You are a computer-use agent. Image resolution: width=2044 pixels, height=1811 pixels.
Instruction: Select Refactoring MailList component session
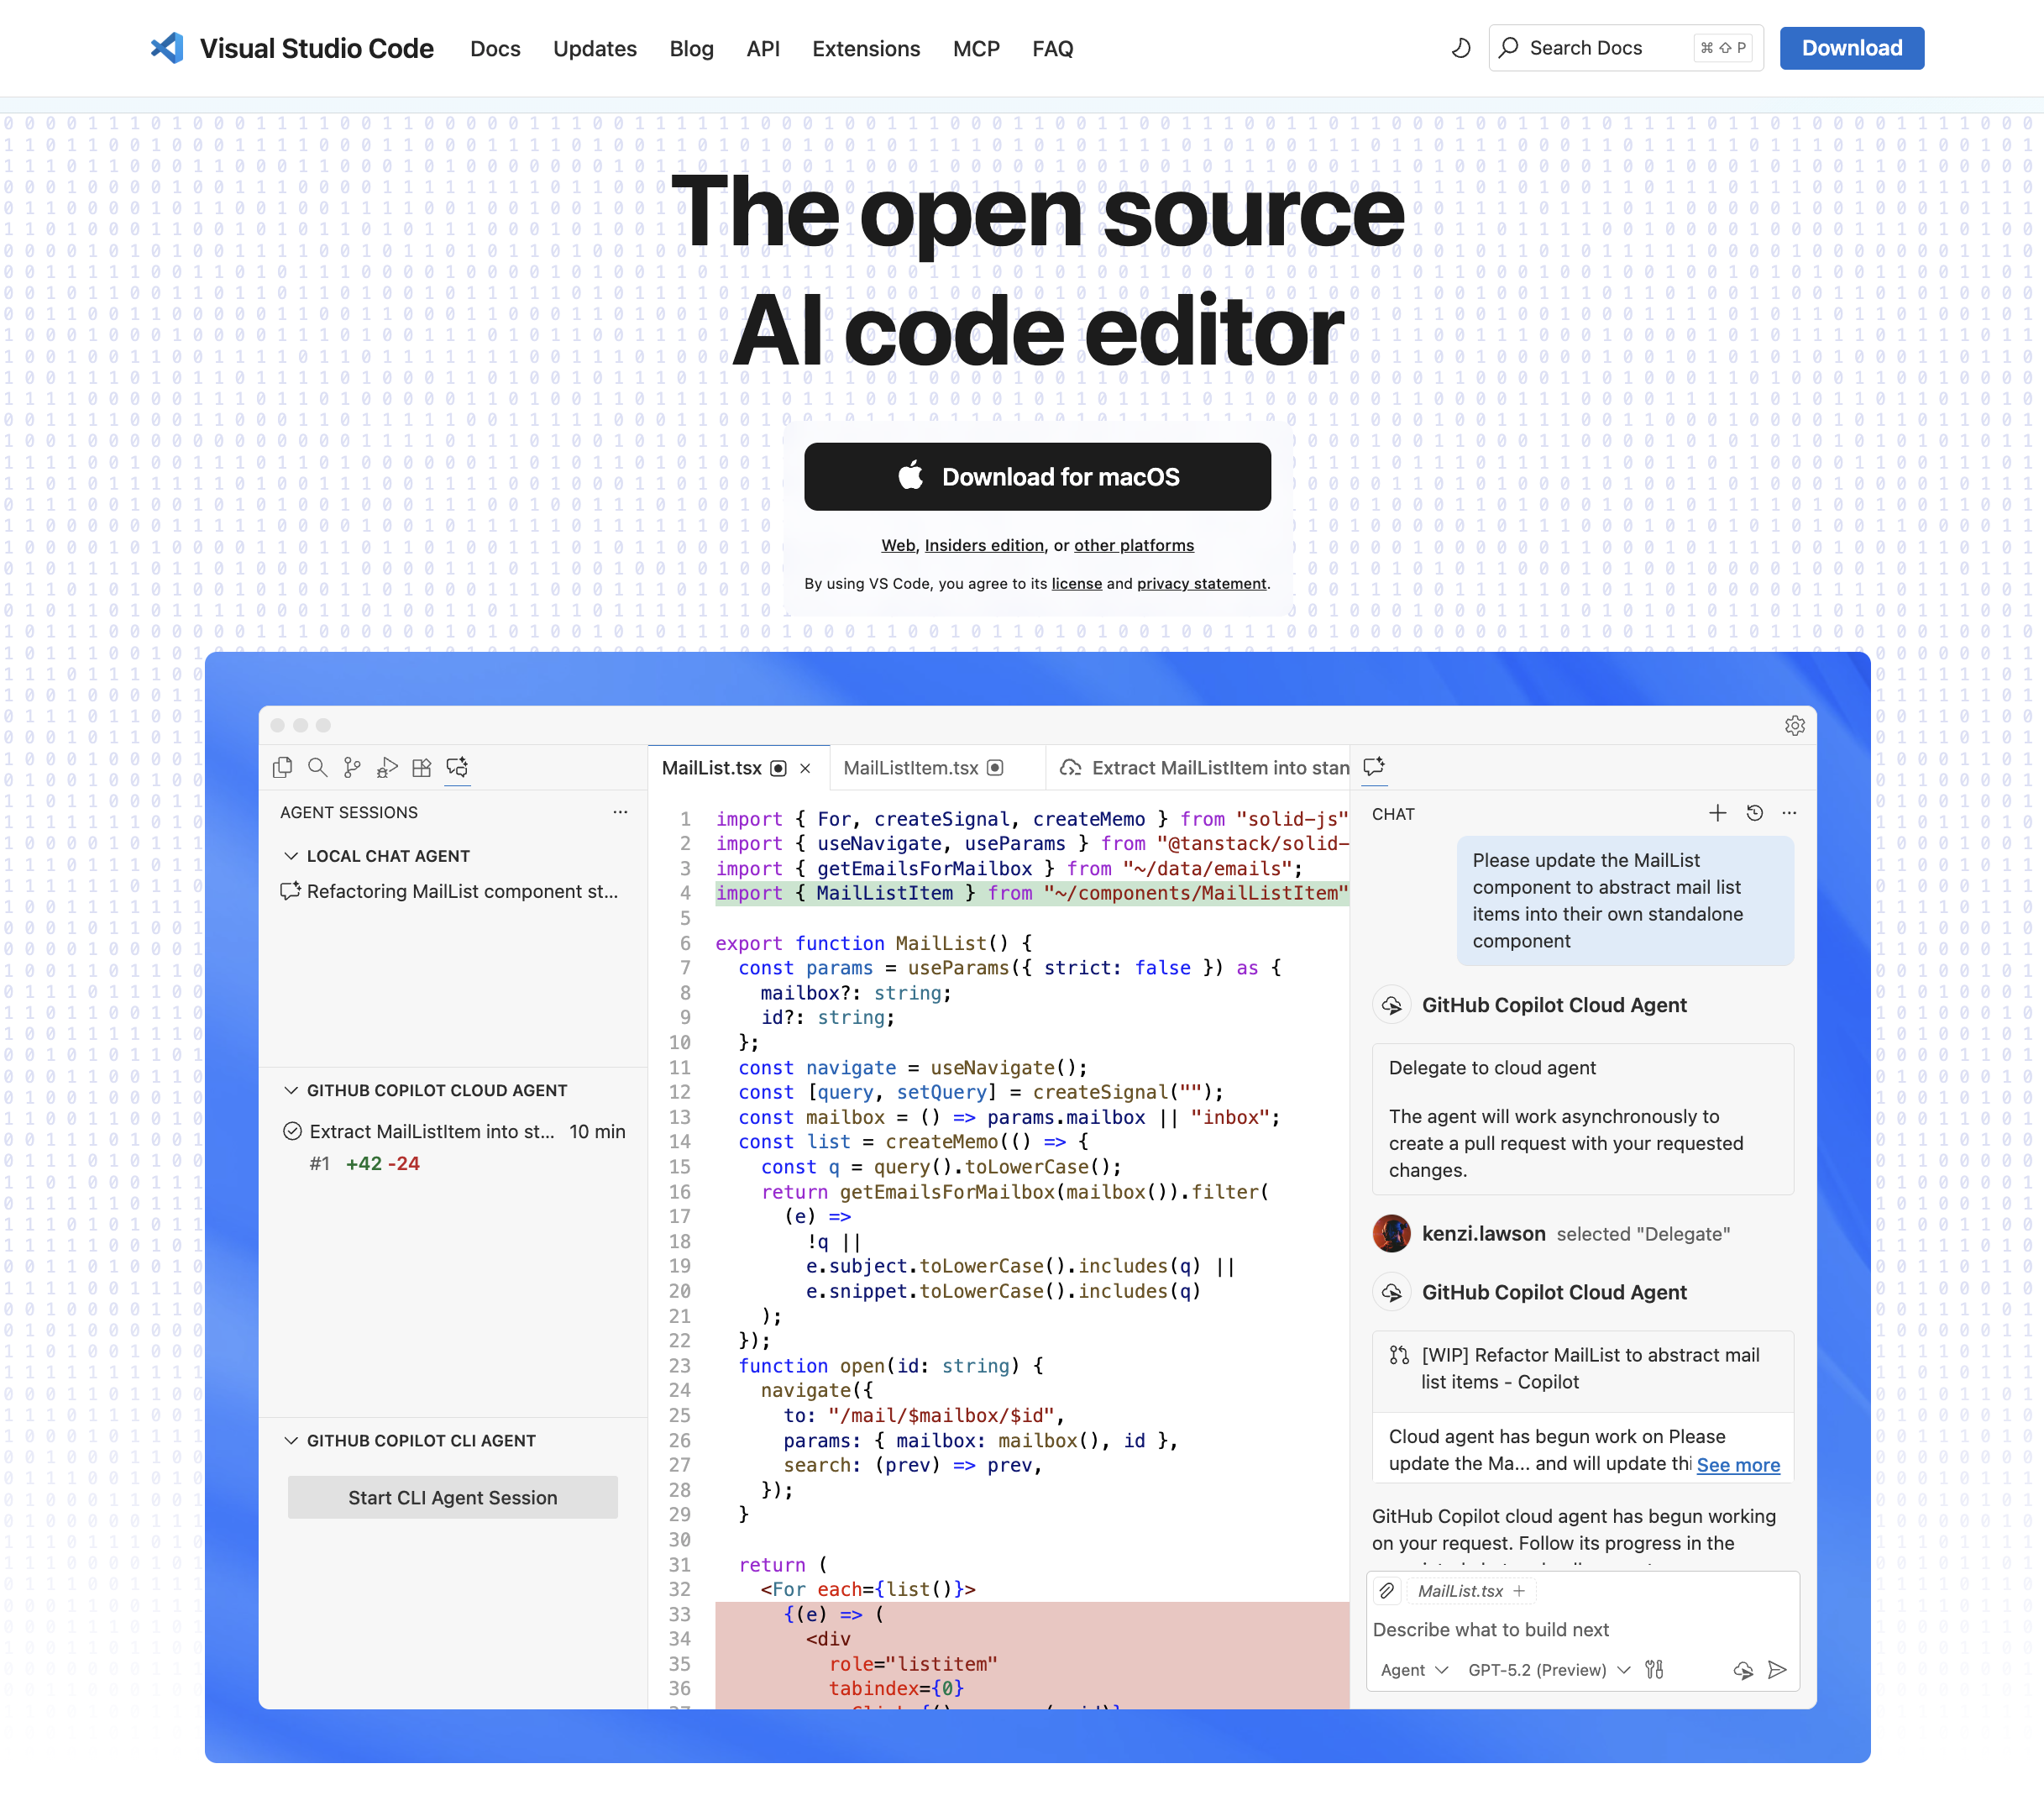452,891
